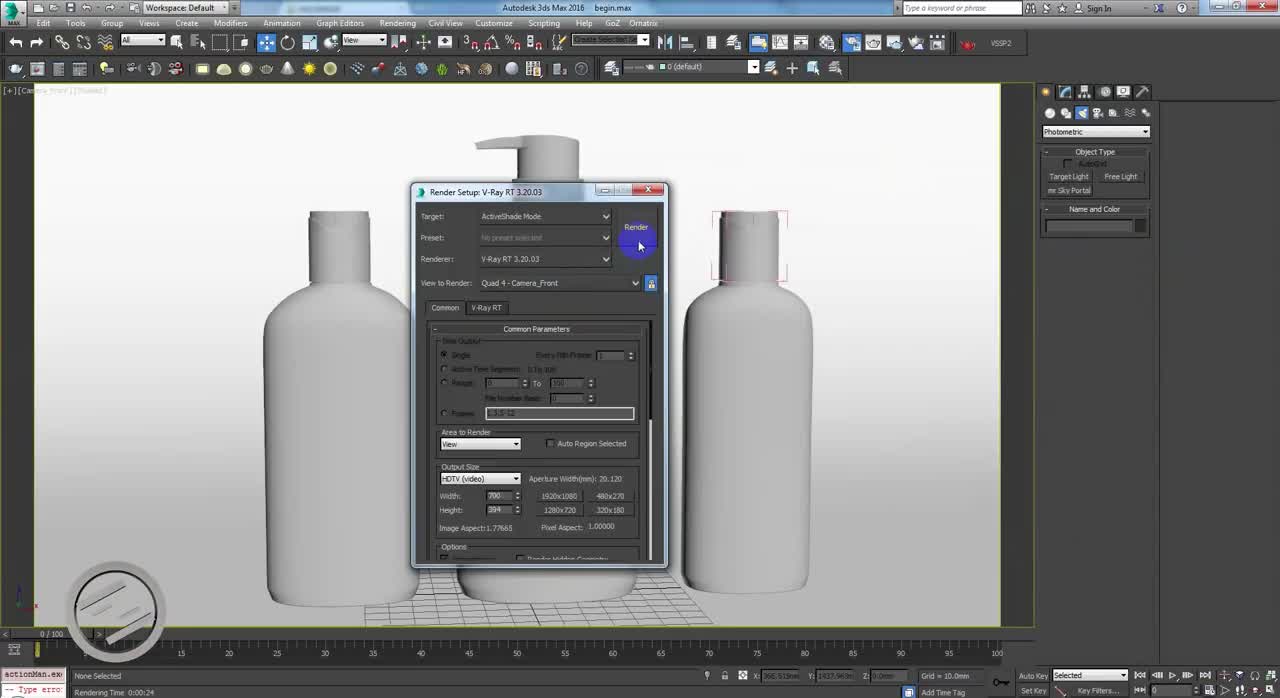Toggle Set Key mode
The width and height of the screenshot is (1280, 698).
(1033, 690)
